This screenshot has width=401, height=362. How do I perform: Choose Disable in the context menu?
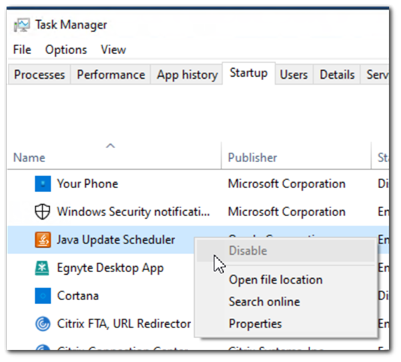[286, 251]
